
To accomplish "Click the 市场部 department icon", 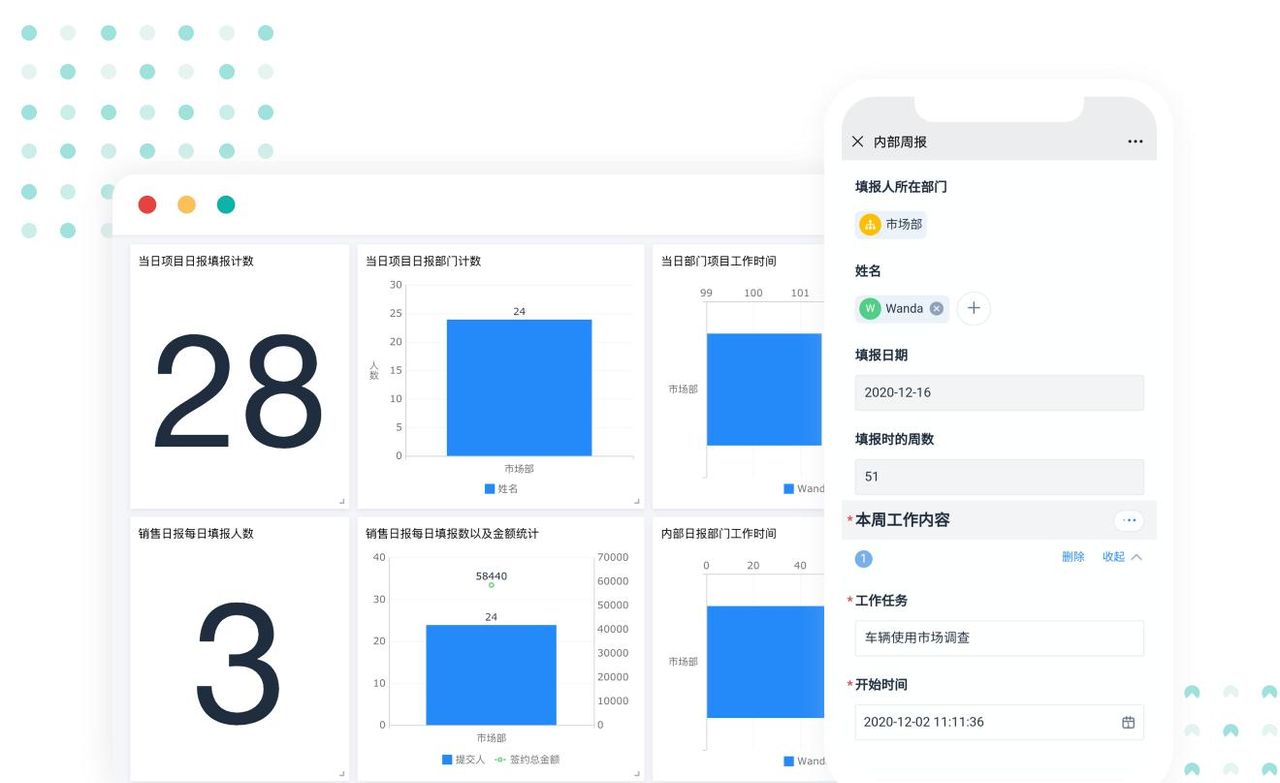I will 870,225.
